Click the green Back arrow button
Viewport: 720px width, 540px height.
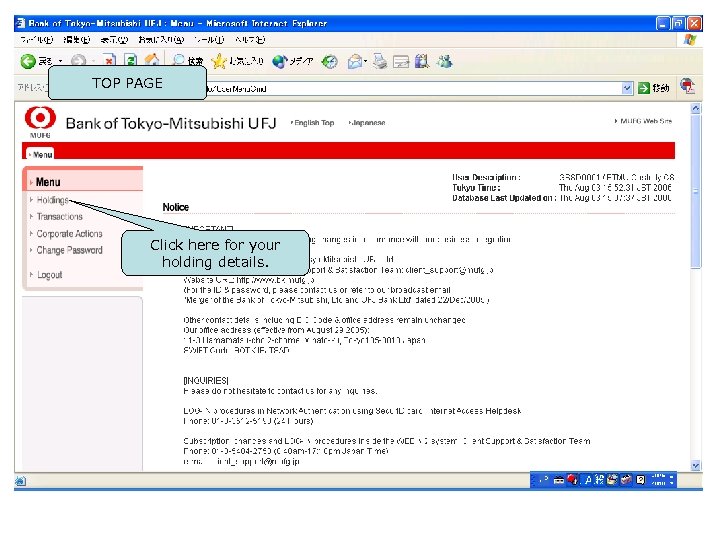(x=28, y=61)
